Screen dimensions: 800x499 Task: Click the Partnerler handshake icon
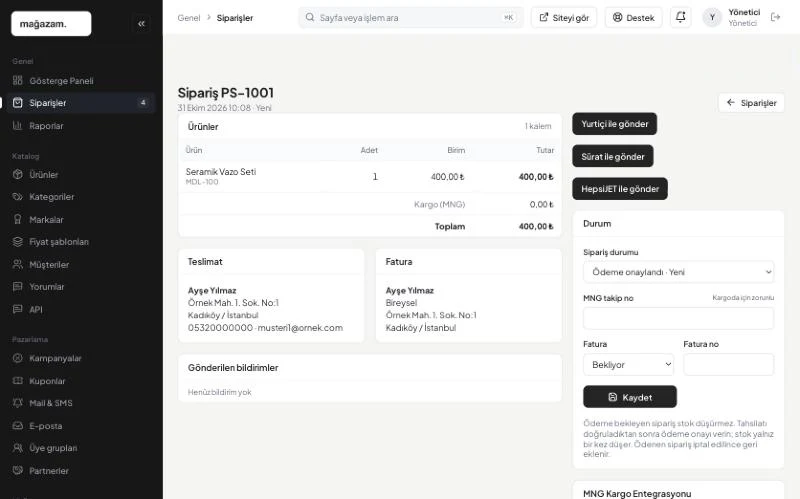coord(18,470)
